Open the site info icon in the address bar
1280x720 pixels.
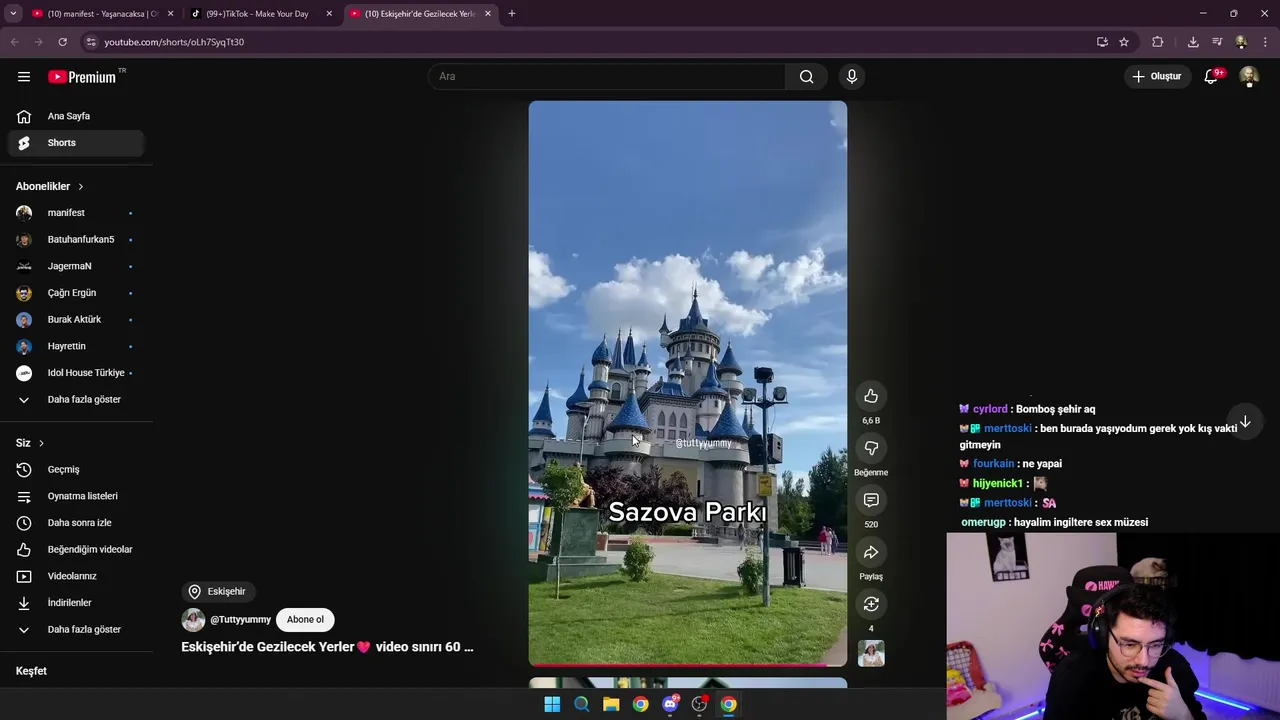coord(90,42)
